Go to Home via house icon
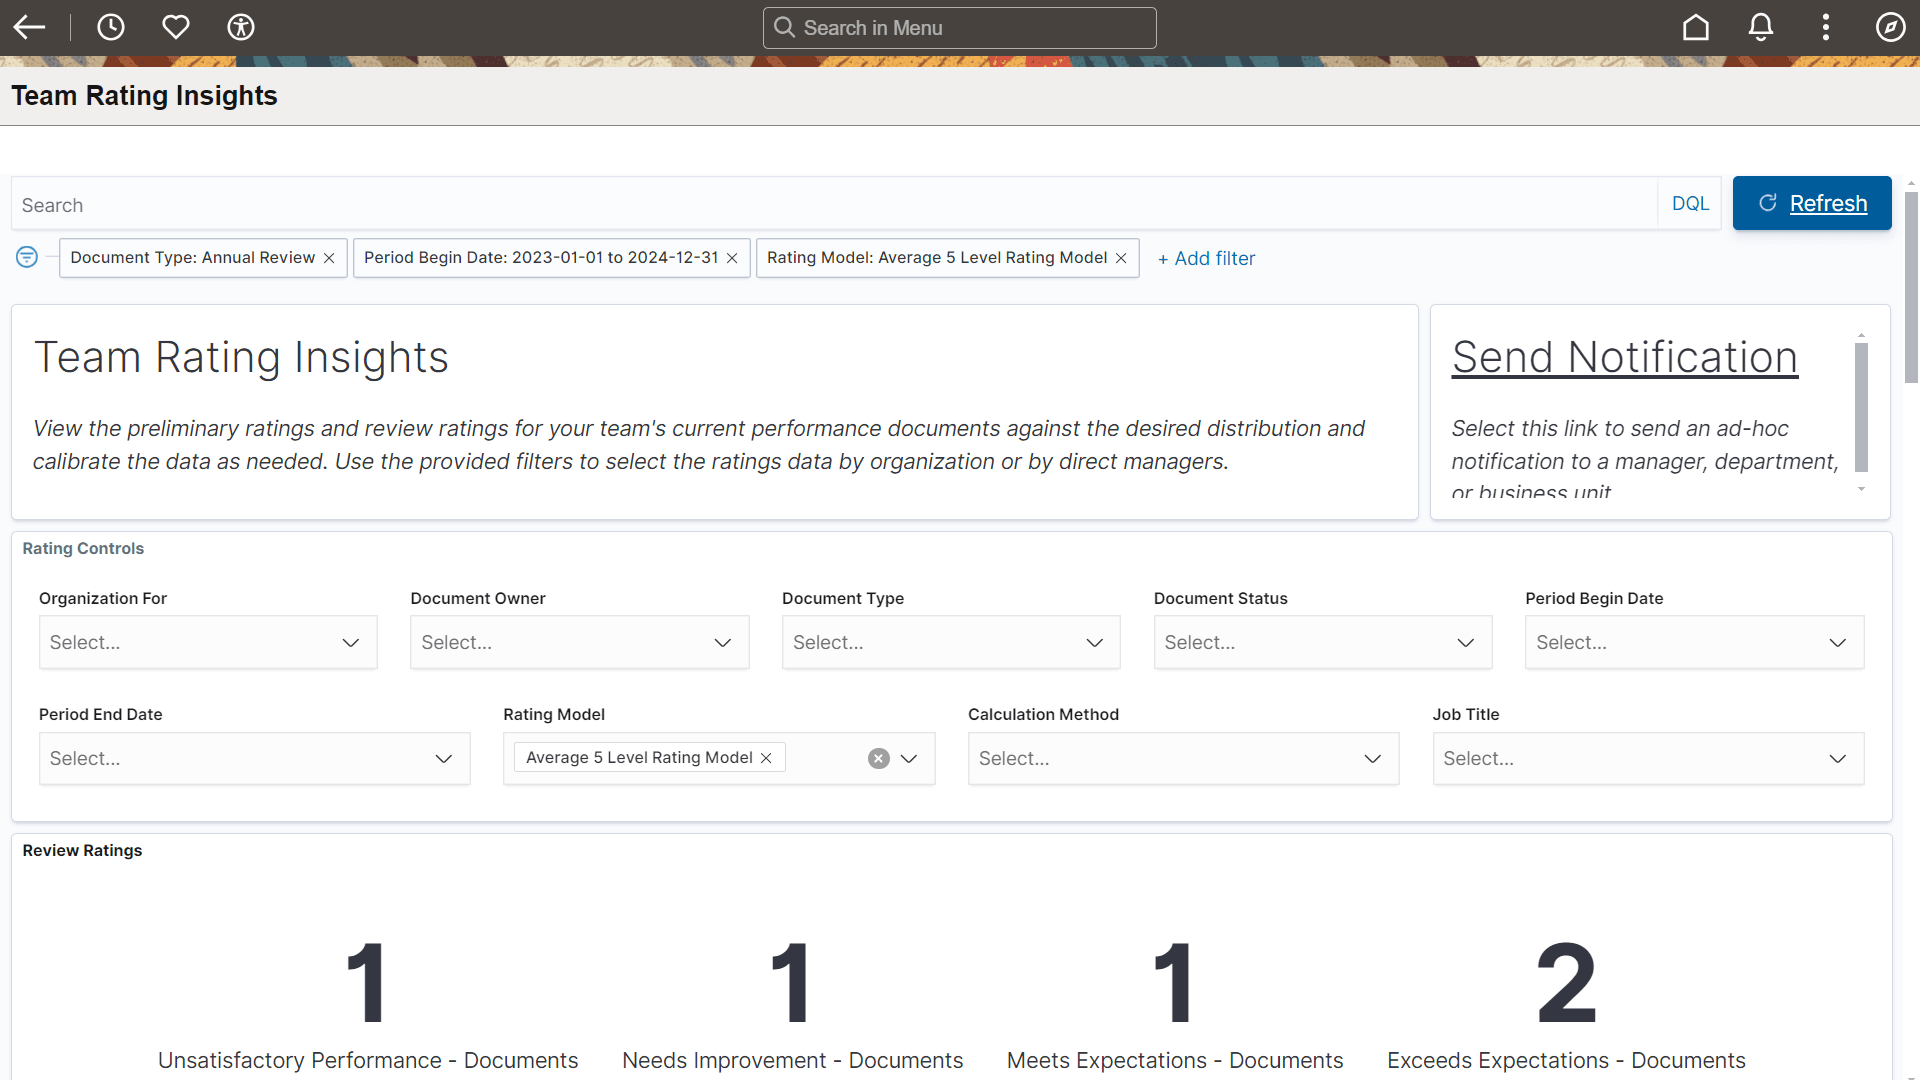 (1695, 27)
